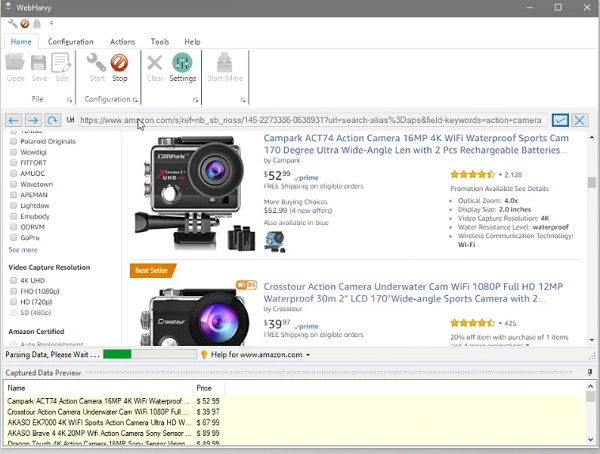Check the FHD (1080p) resolution checkbox
600x454 pixels.
[13, 291]
